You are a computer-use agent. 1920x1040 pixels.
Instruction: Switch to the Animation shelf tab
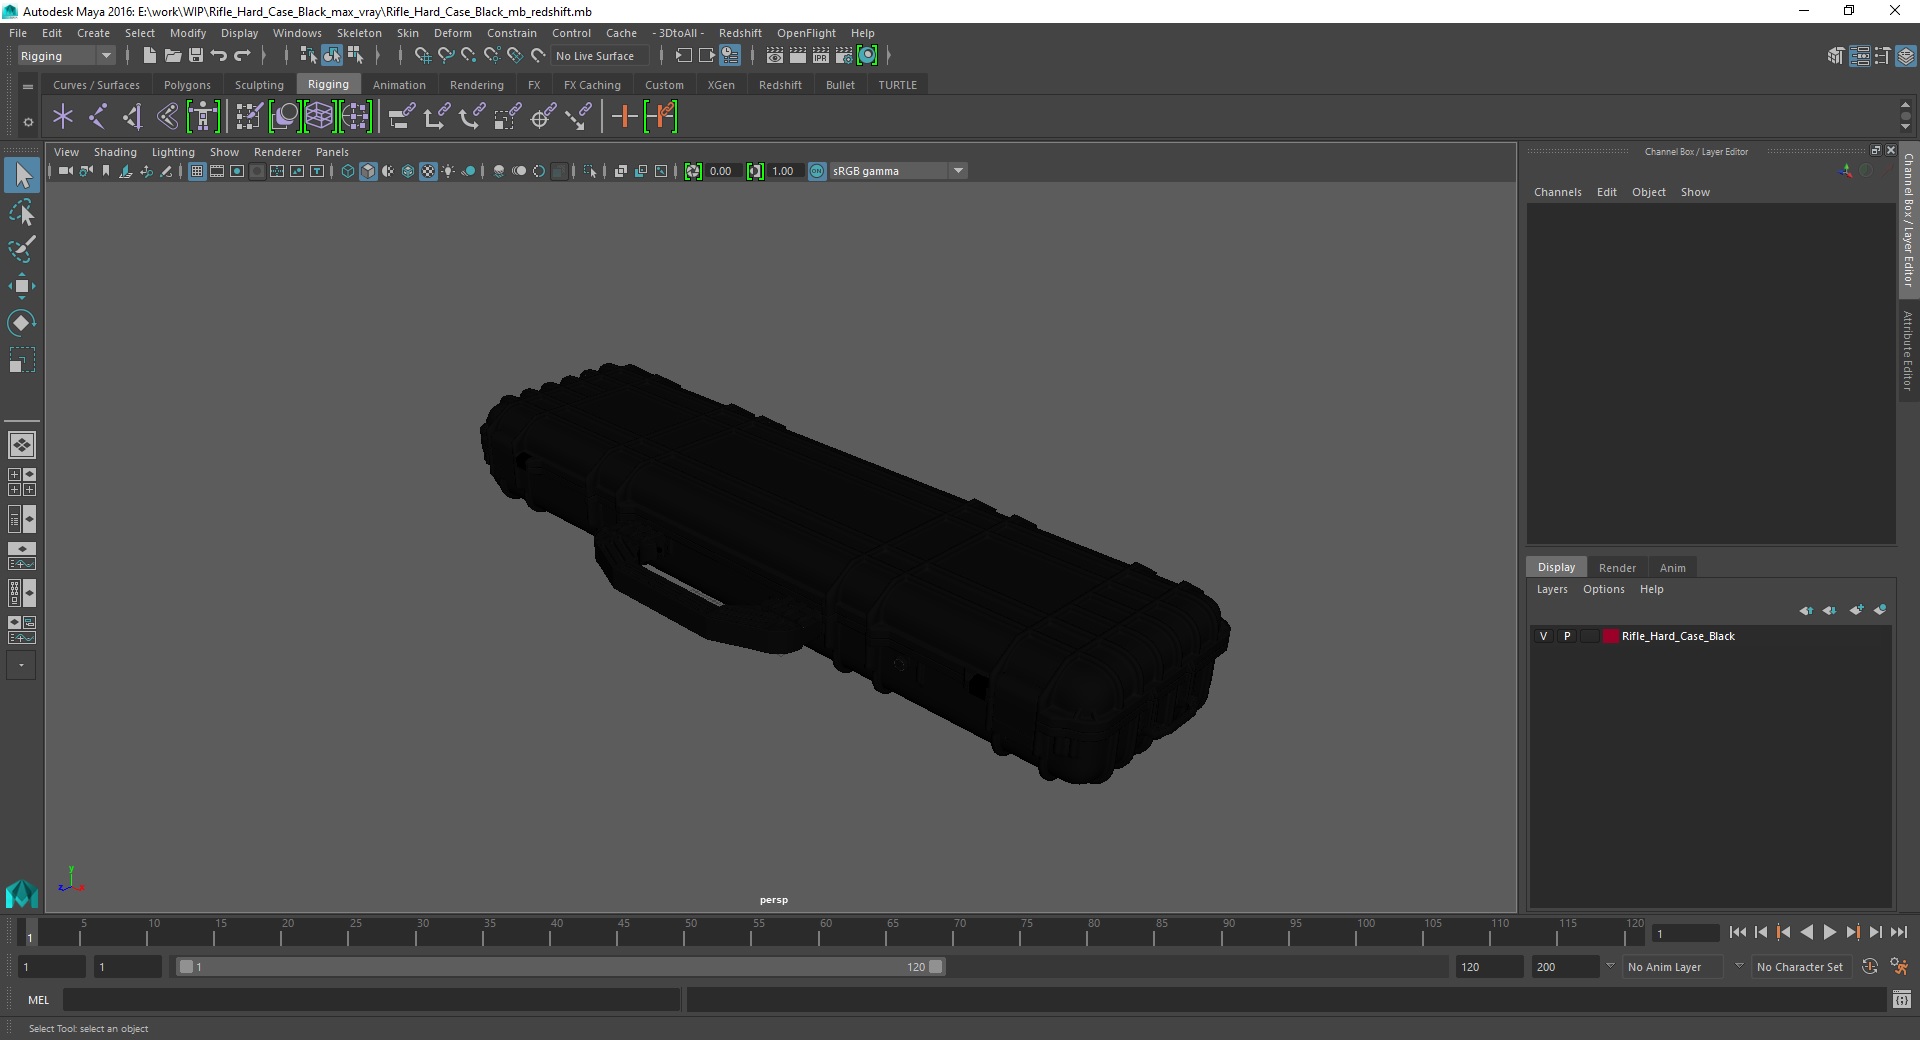coord(399,85)
